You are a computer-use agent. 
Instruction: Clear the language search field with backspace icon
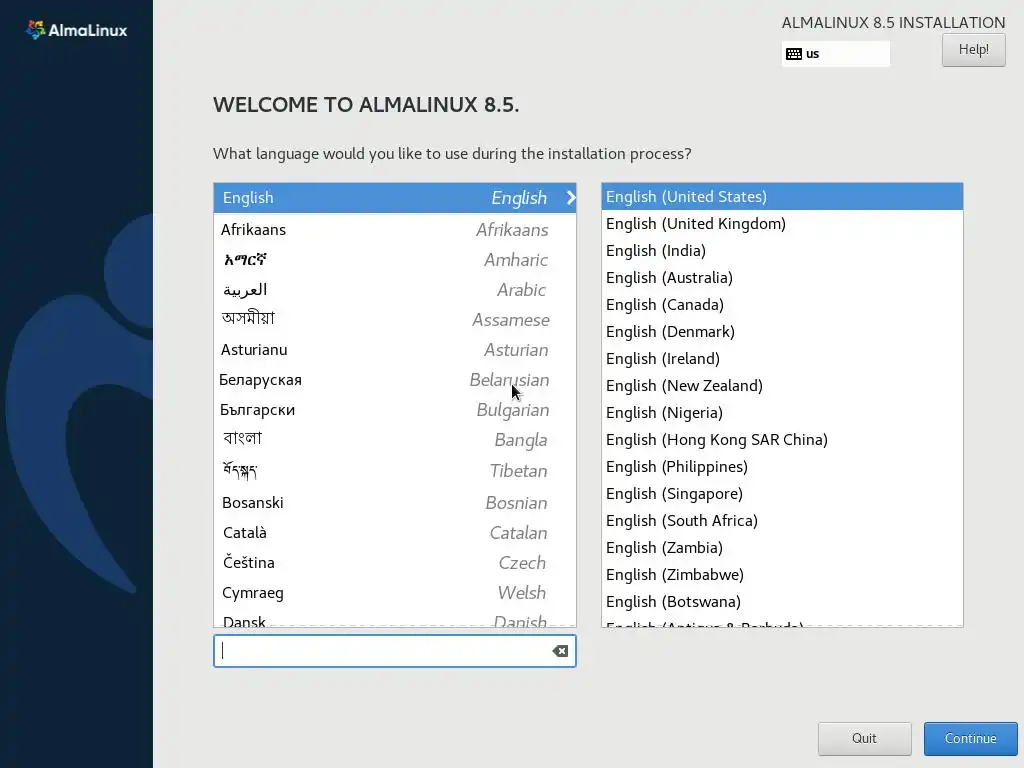pos(560,651)
